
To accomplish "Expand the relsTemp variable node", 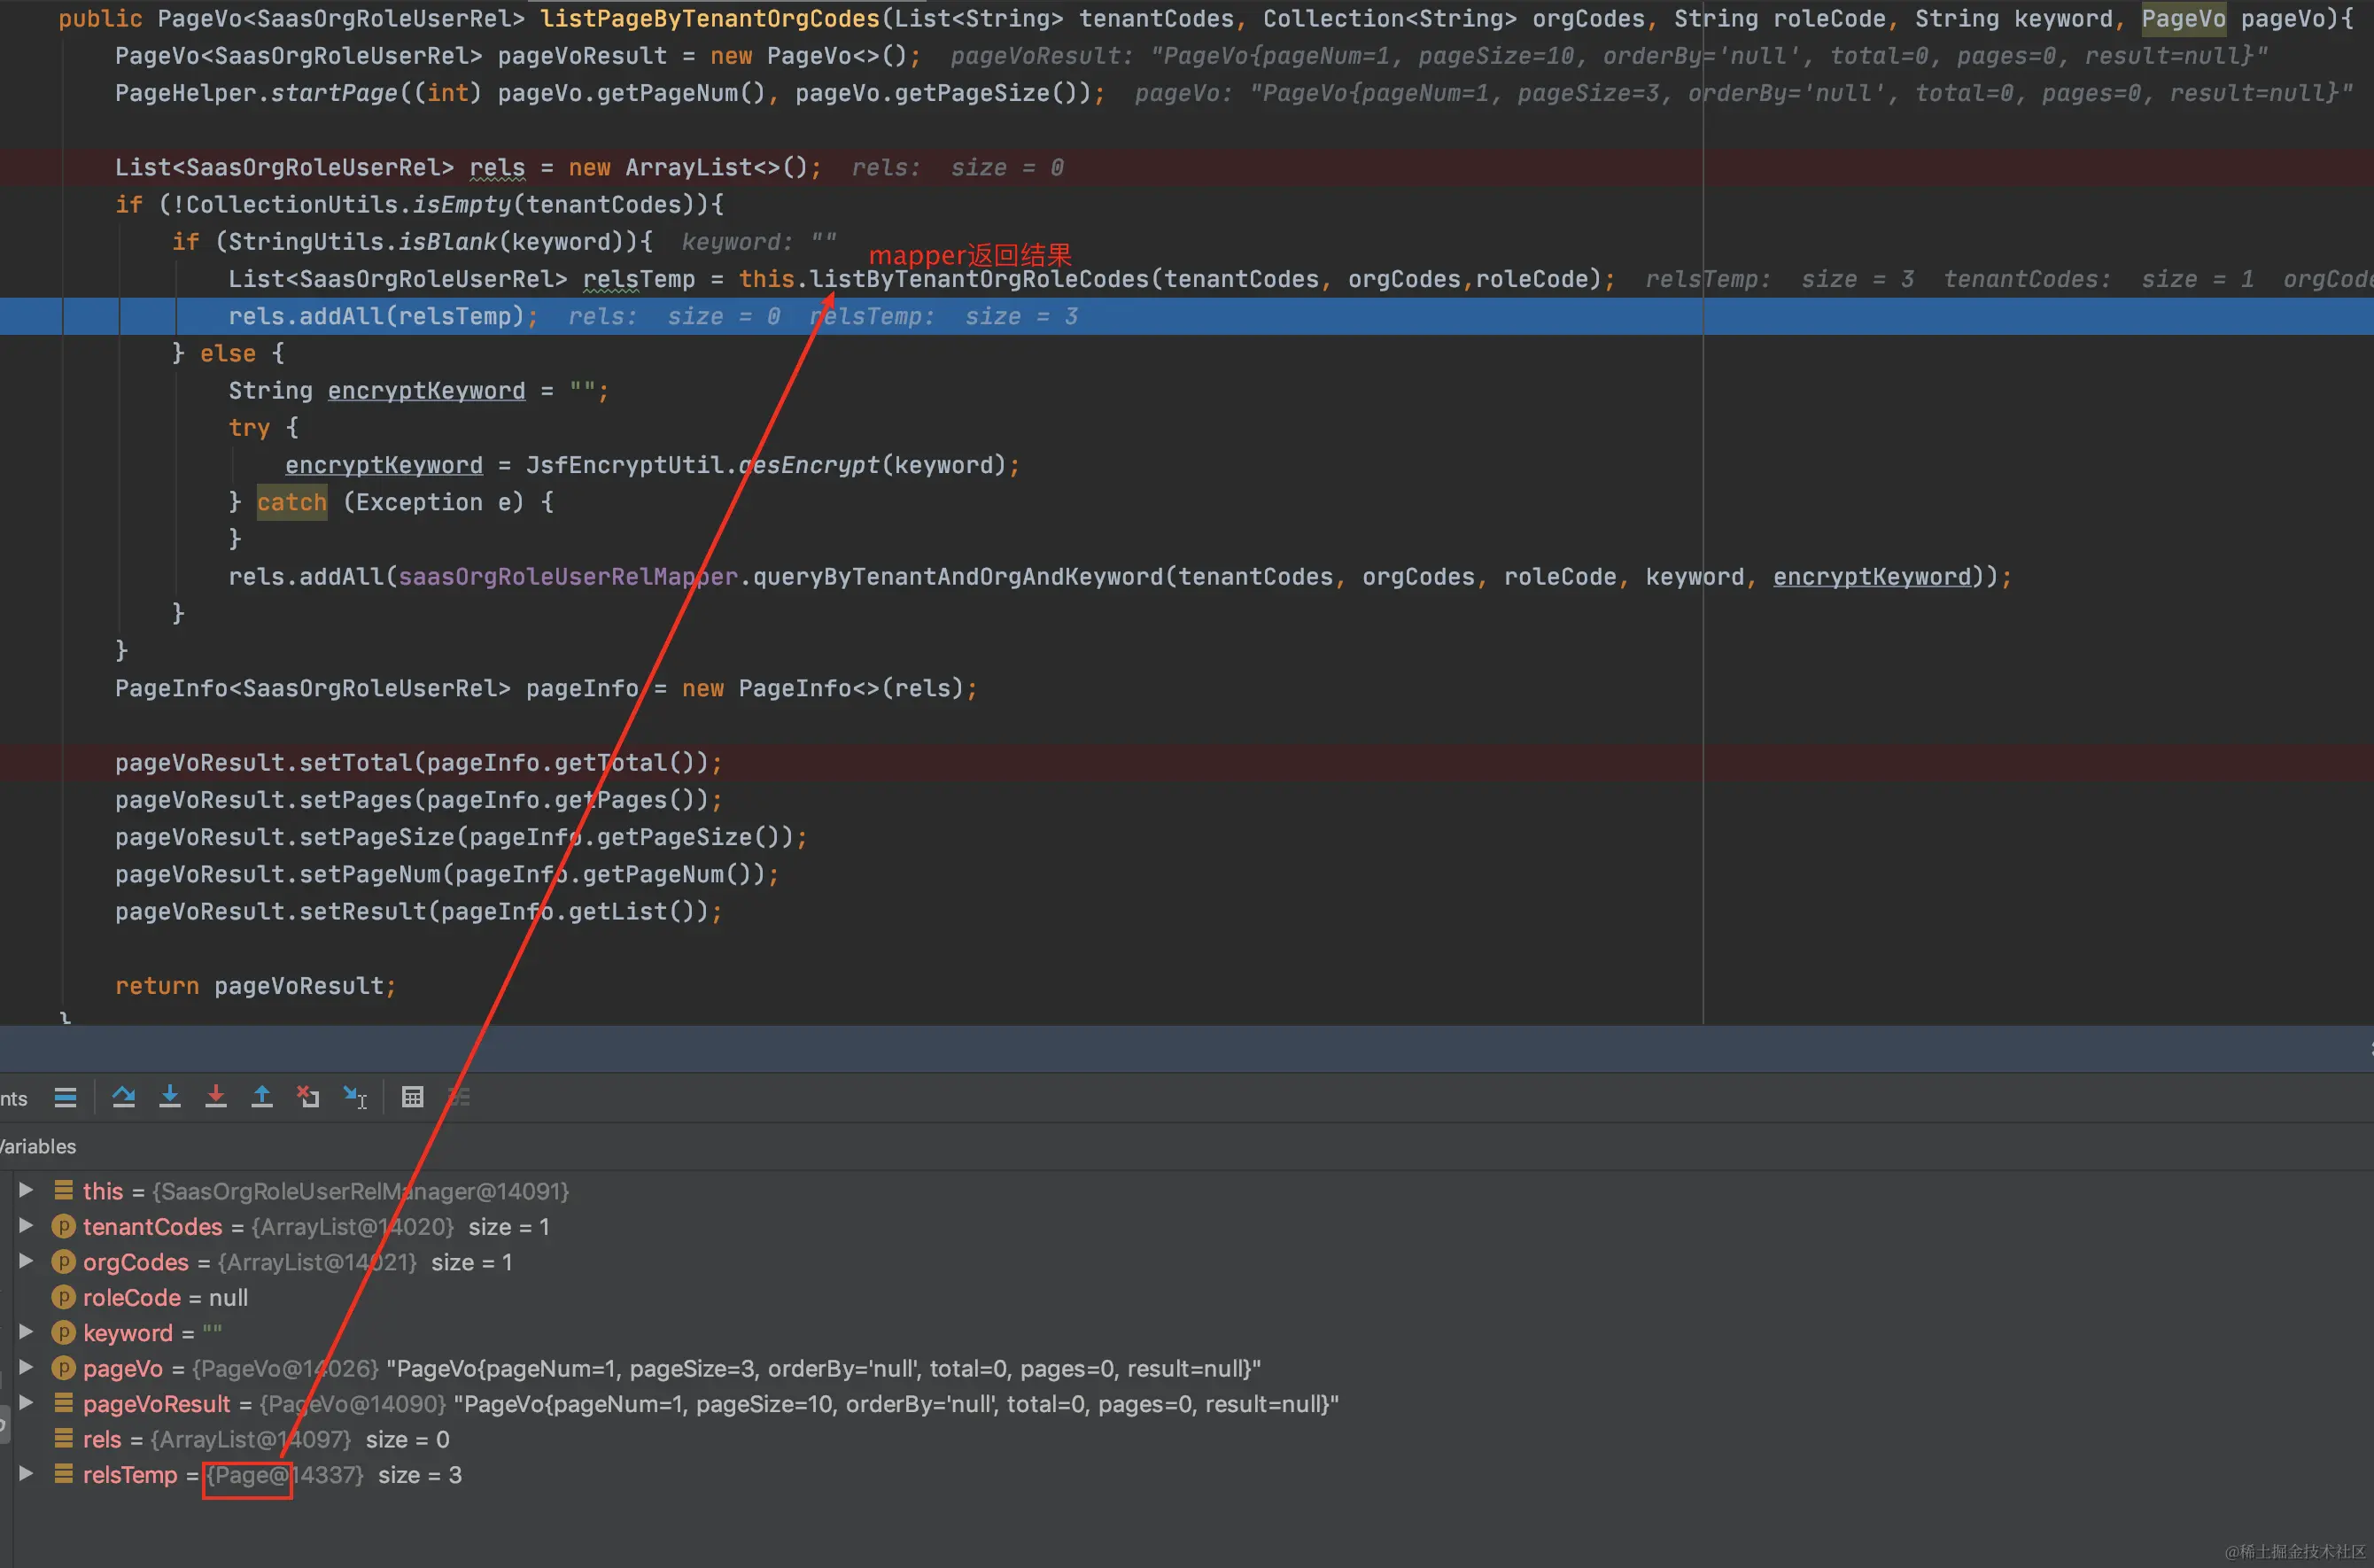I will 27,1473.
